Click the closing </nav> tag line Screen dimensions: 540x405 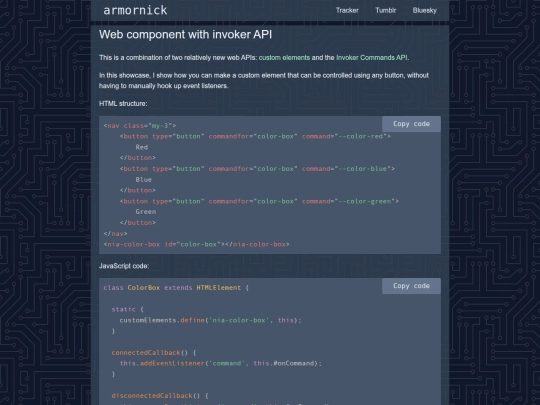tap(115, 233)
